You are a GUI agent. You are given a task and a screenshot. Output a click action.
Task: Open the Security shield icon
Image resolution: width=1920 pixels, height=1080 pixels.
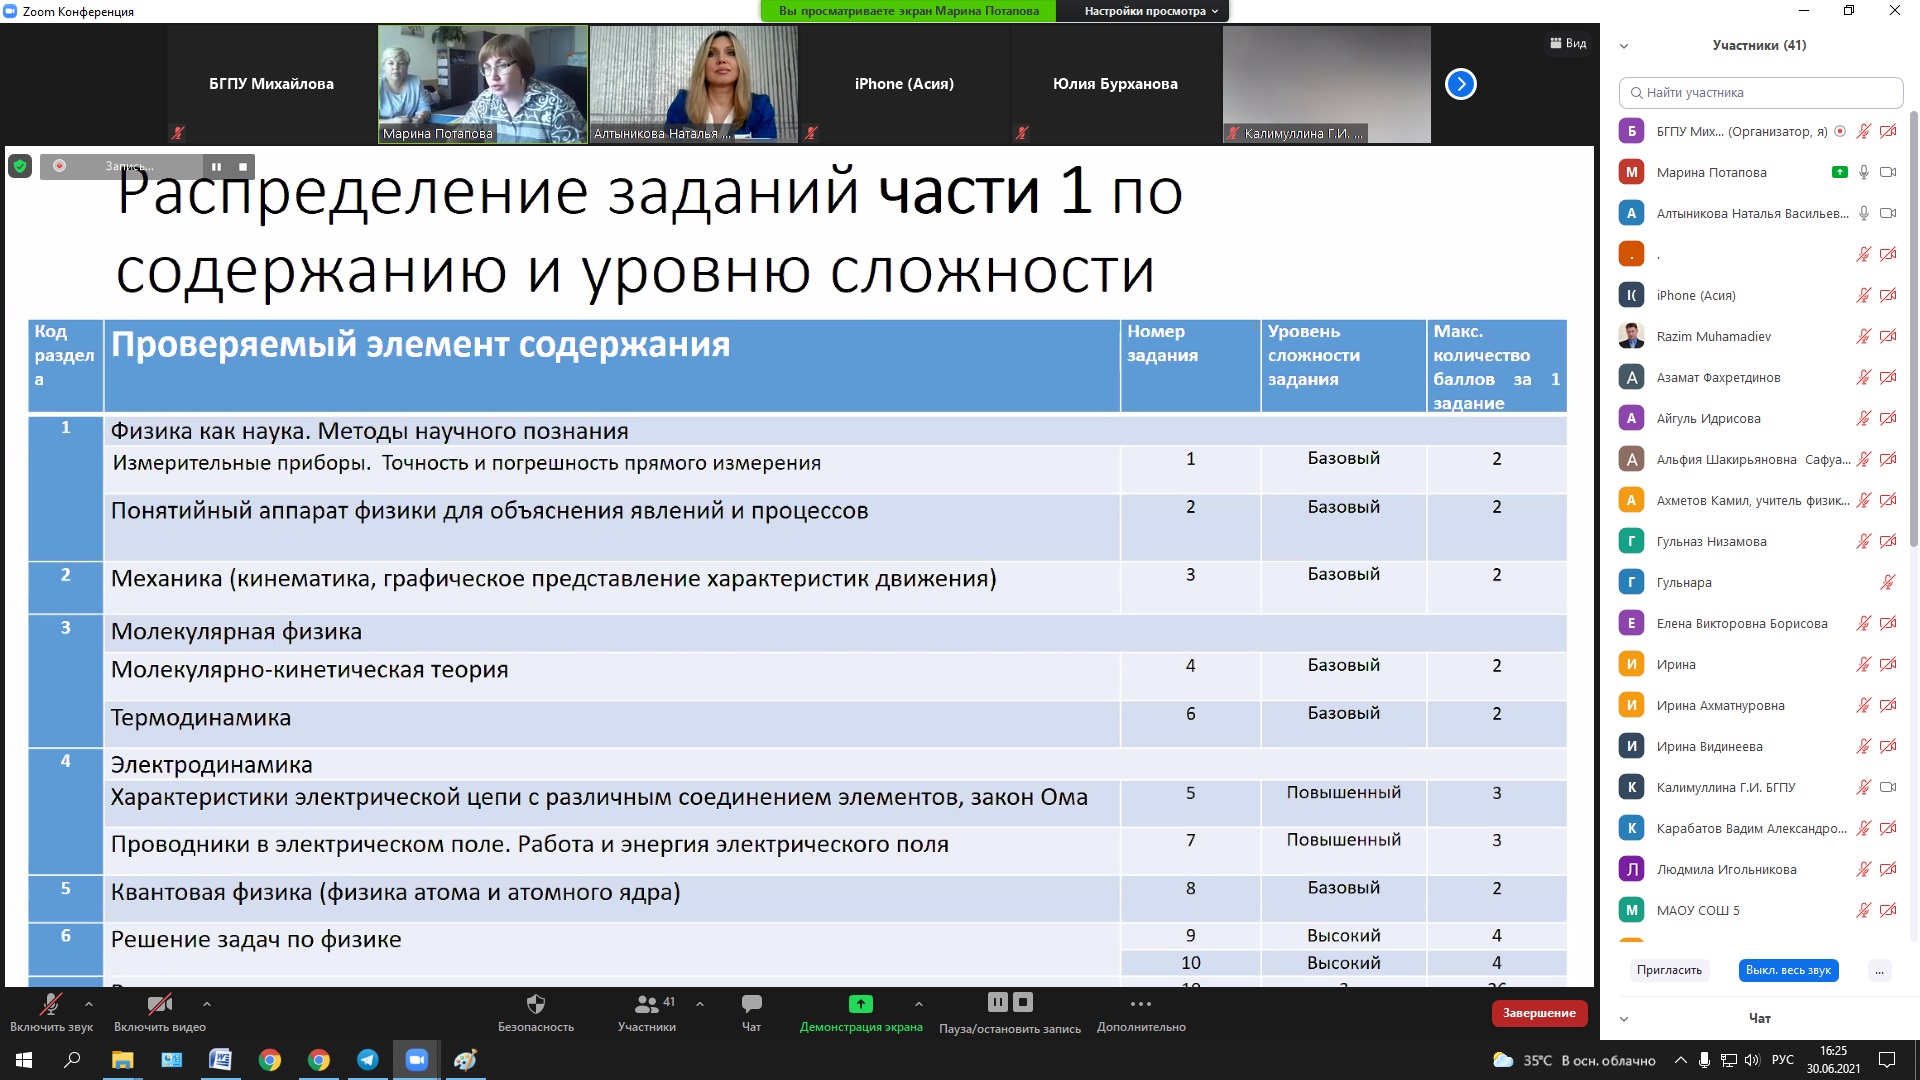536,1004
